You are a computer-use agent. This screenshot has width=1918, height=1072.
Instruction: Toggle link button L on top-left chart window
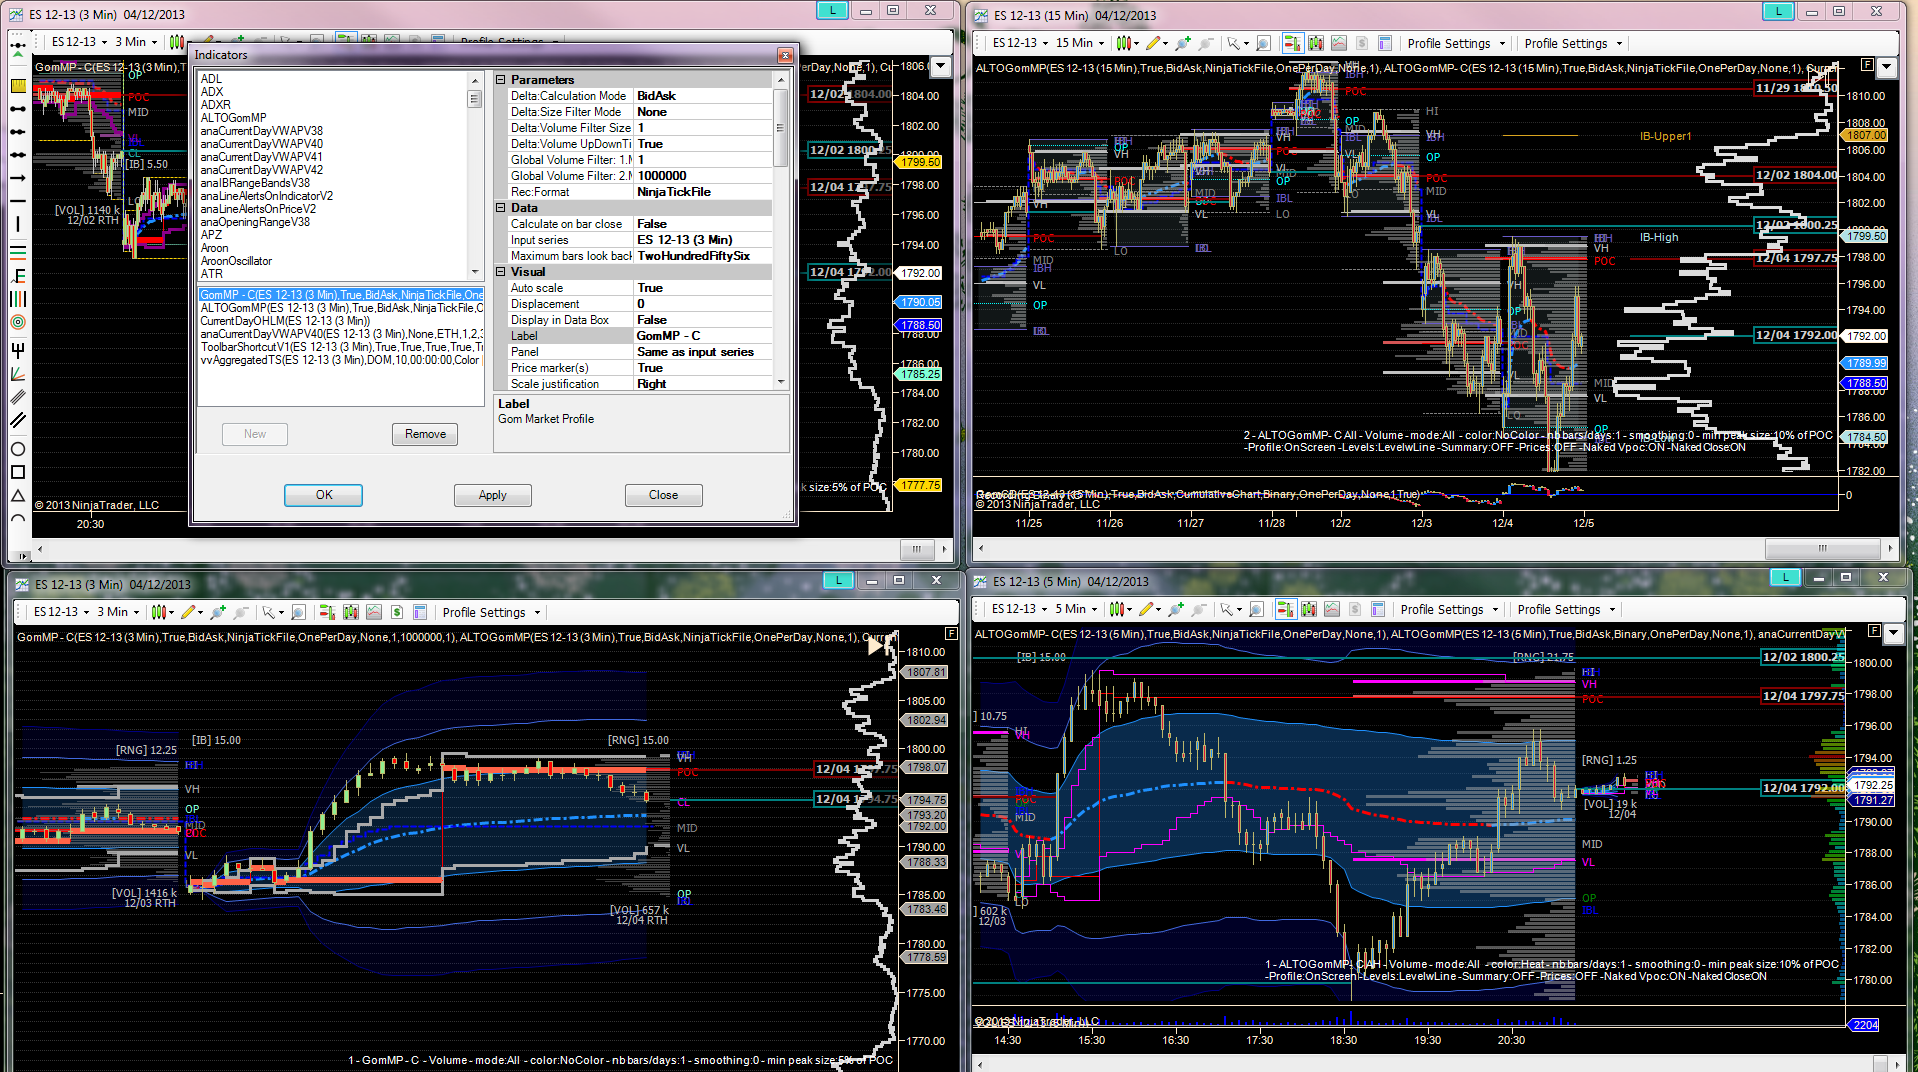click(x=832, y=11)
